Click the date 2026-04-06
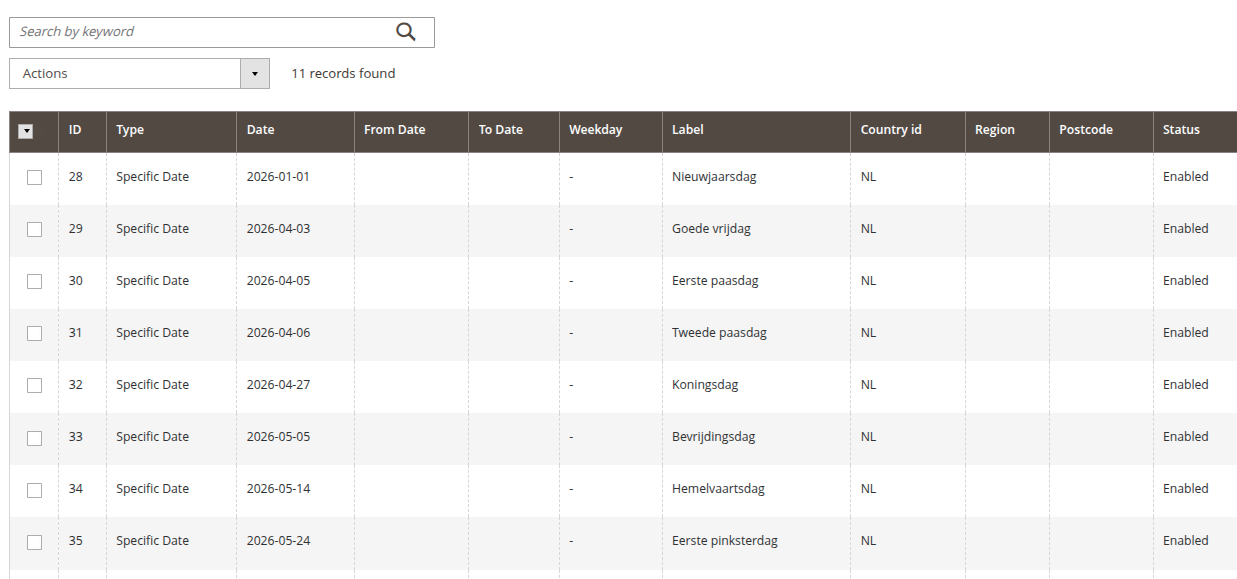This screenshot has width=1237, height=579. pyautogui.click(x=278, y=333)
